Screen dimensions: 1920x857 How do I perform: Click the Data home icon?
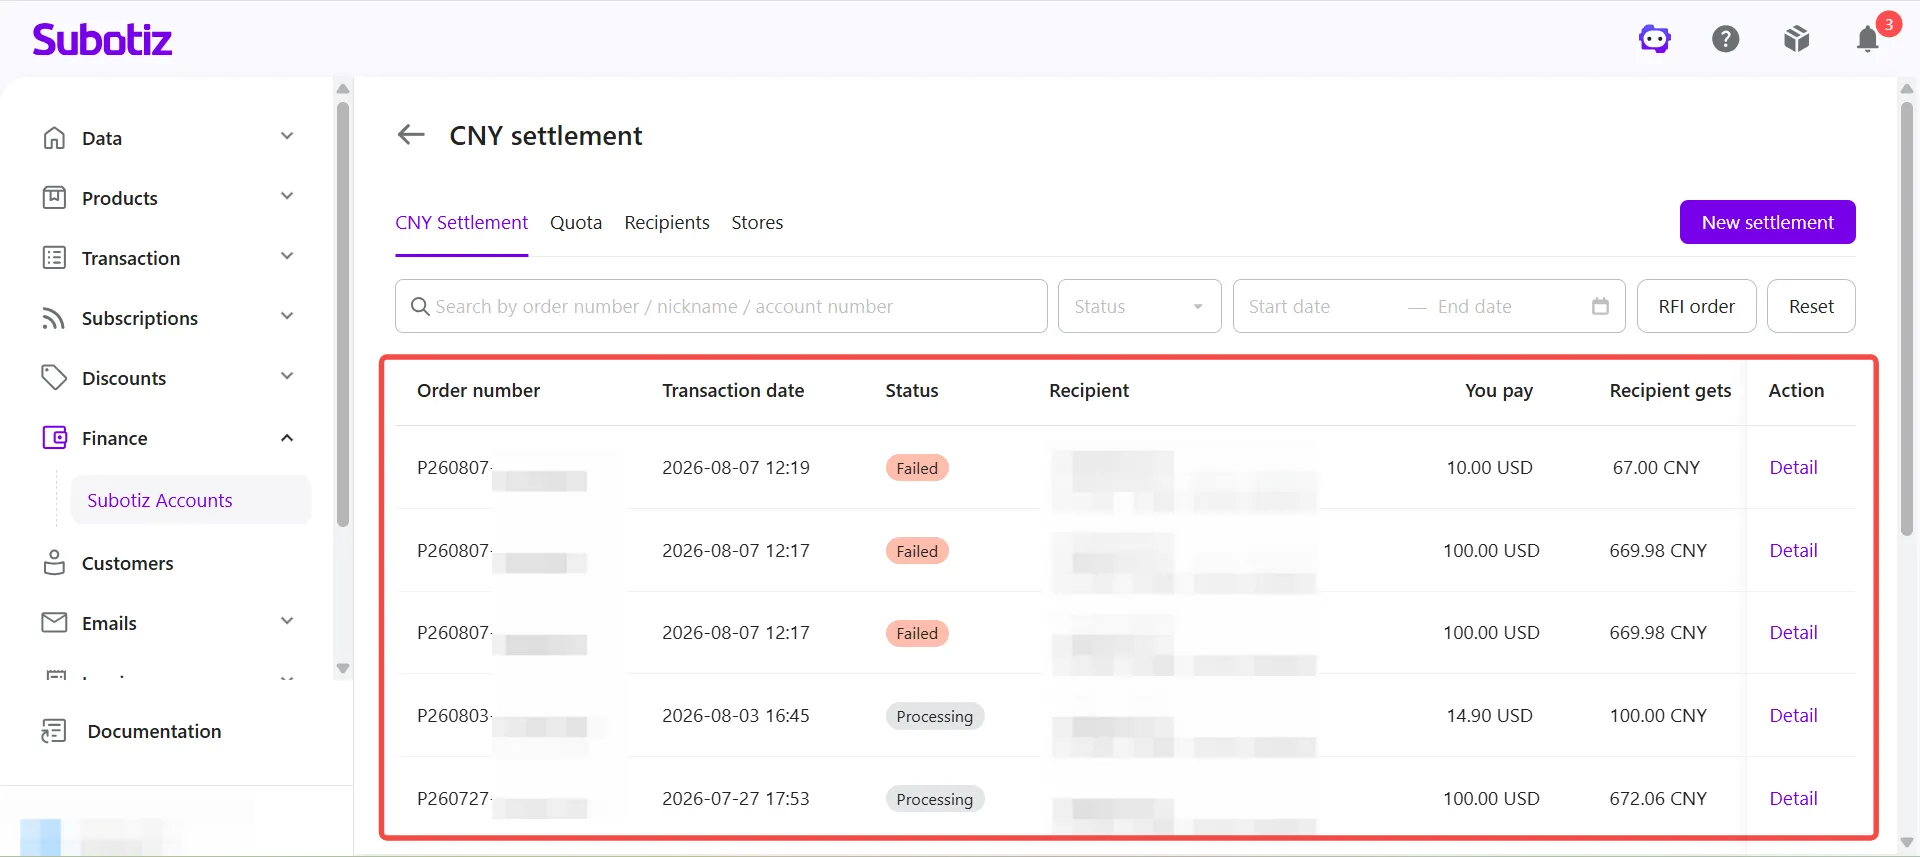[54, 138]
